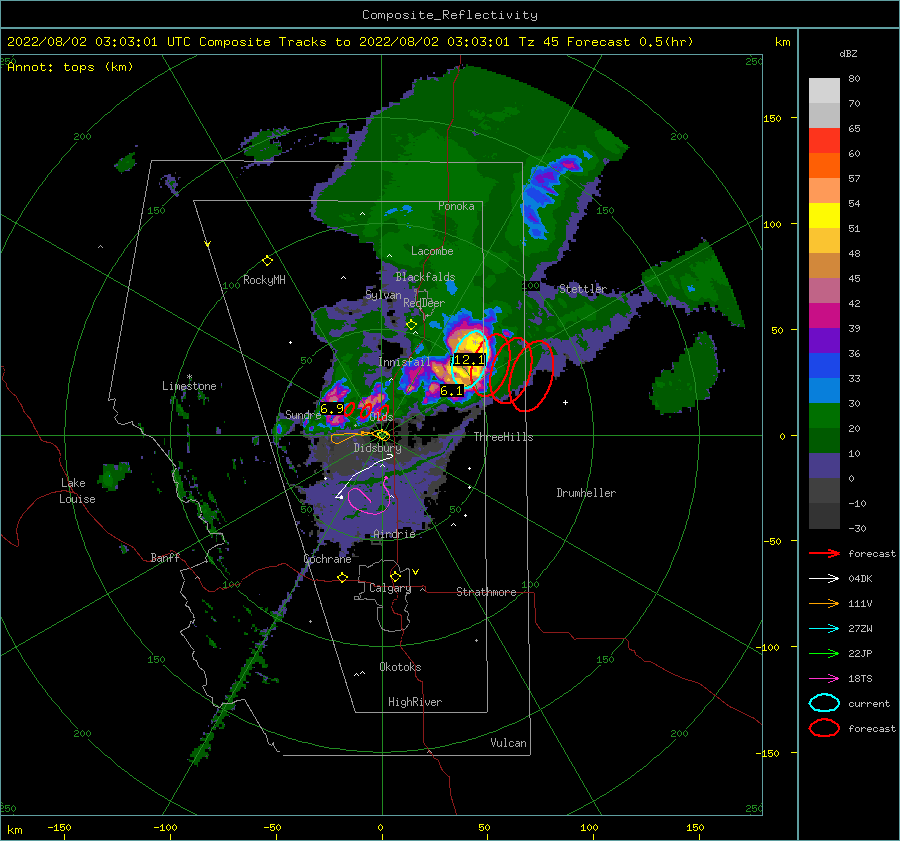Image resolution: width=900 pixels, height=841 pixels.
Task: Click the storm top label 6.1
Action: point(451,391)
